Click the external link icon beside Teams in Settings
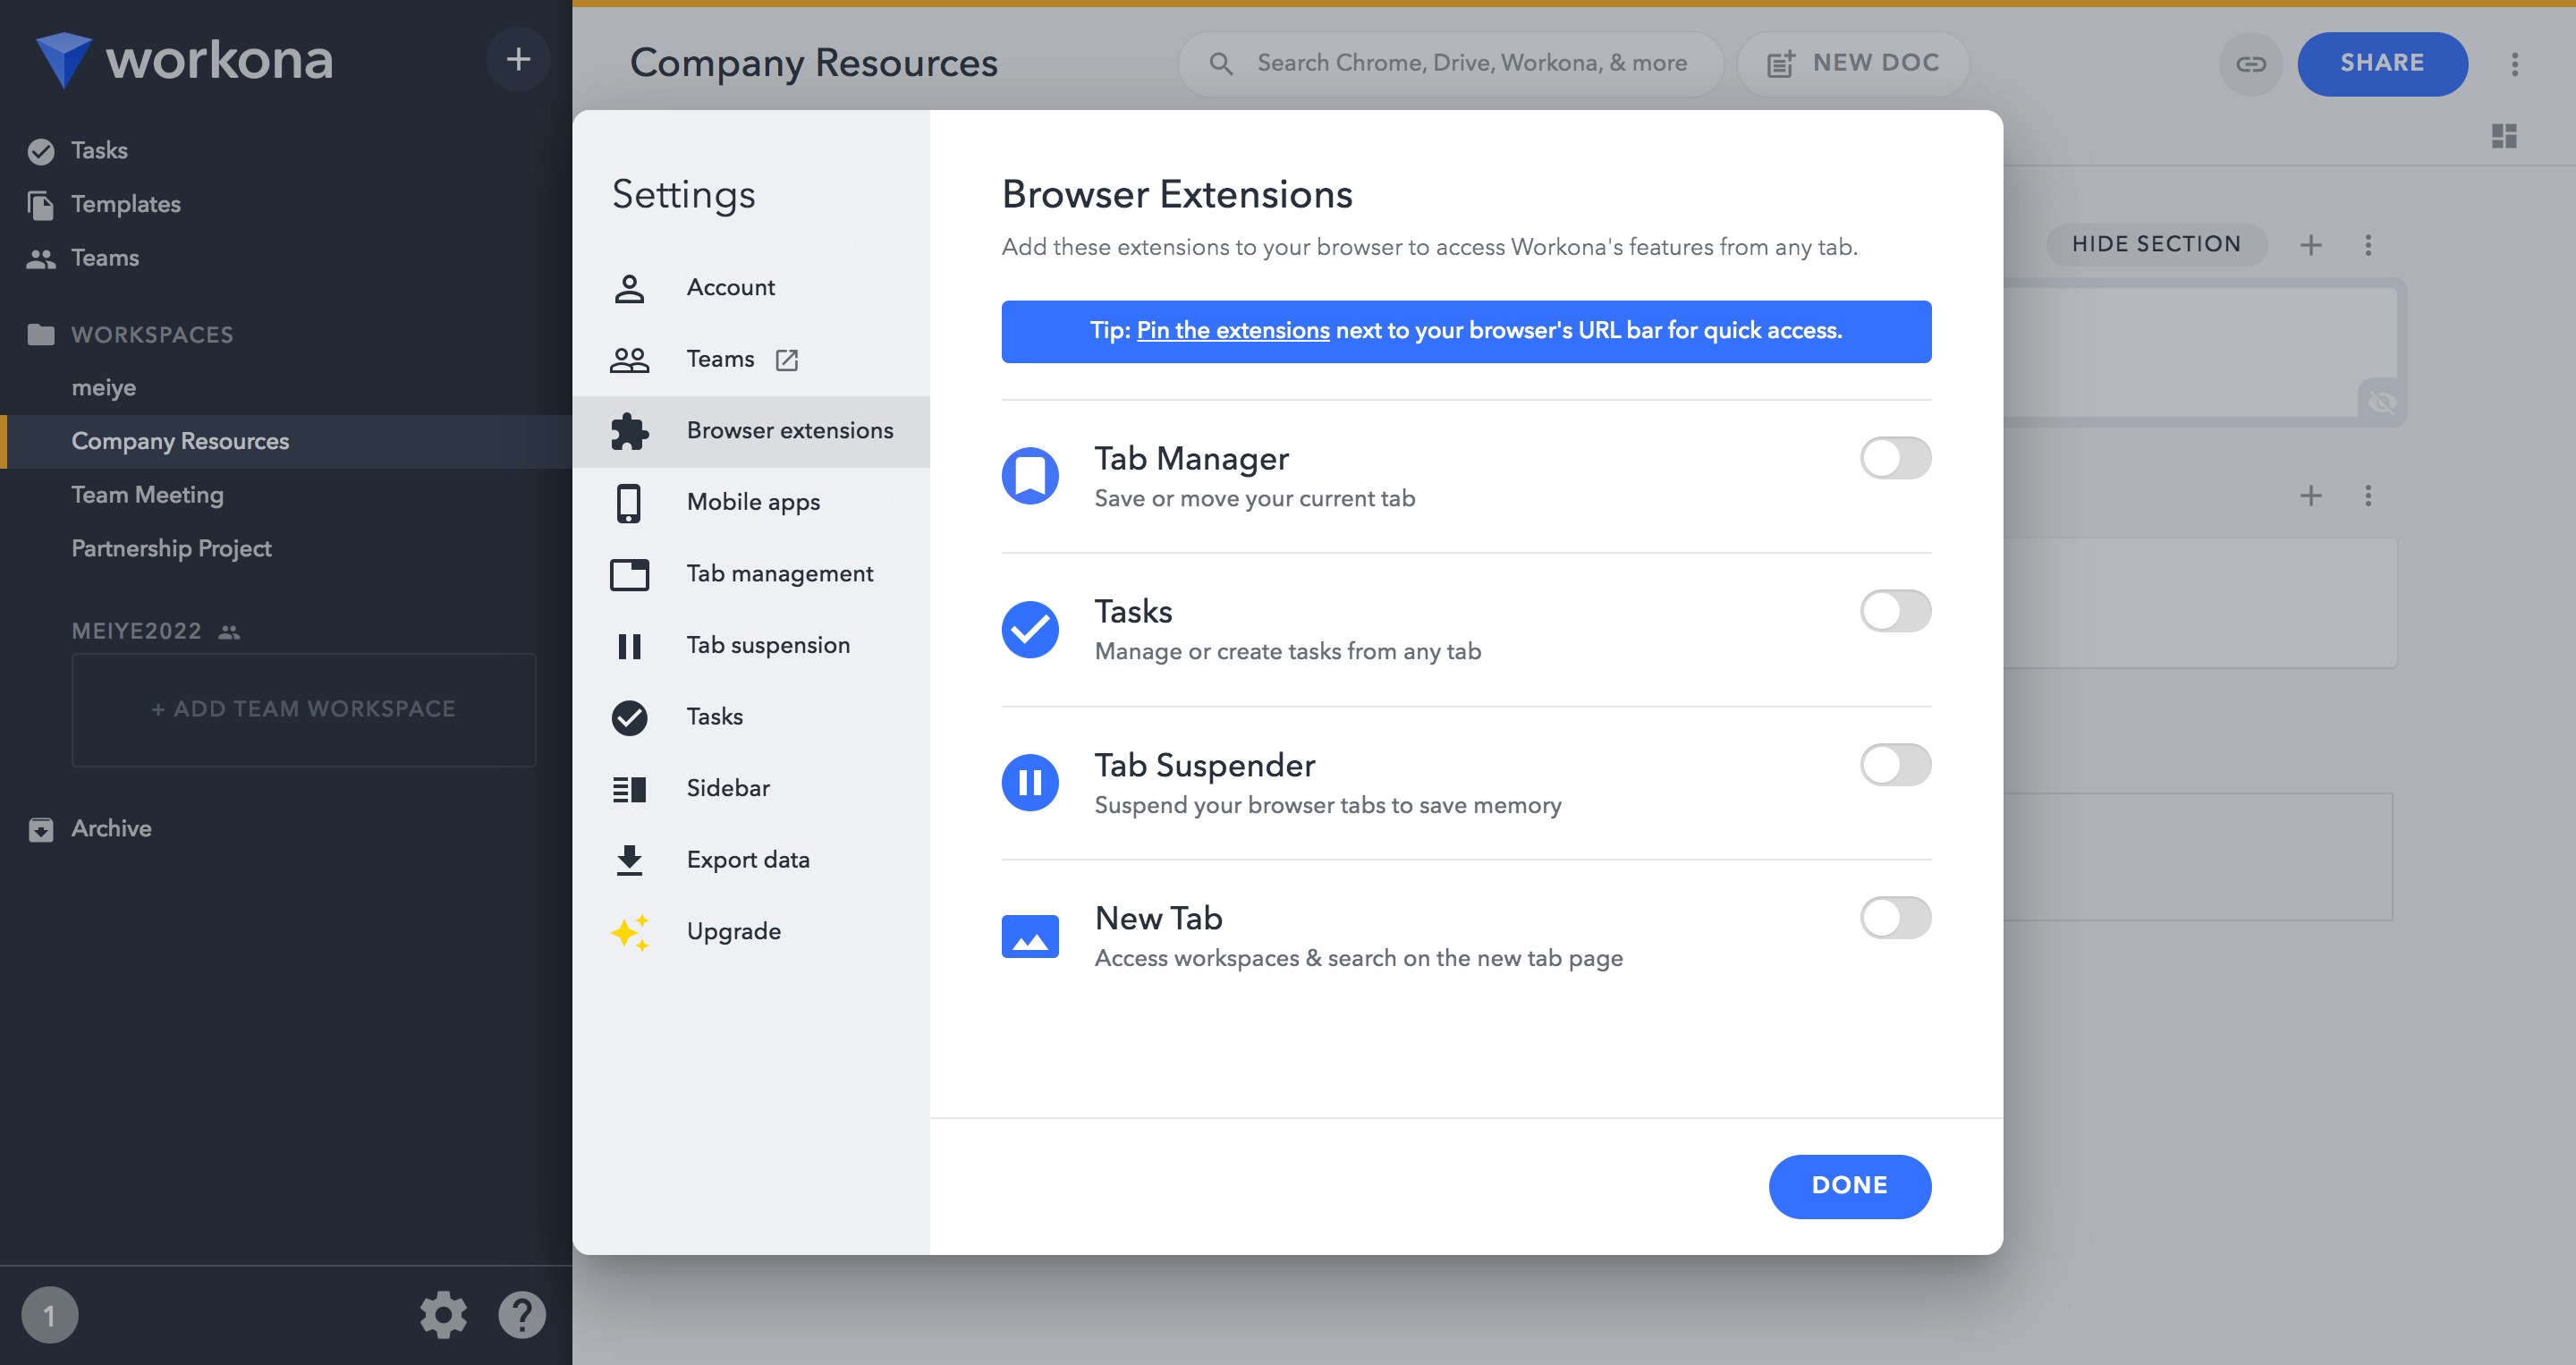 787,359
